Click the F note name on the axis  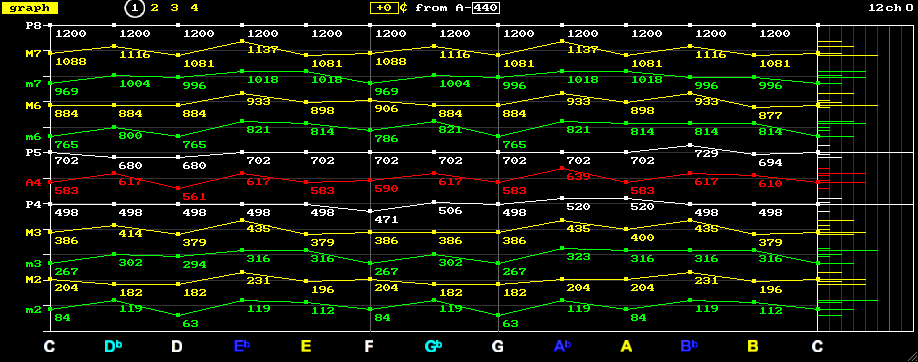369,346
